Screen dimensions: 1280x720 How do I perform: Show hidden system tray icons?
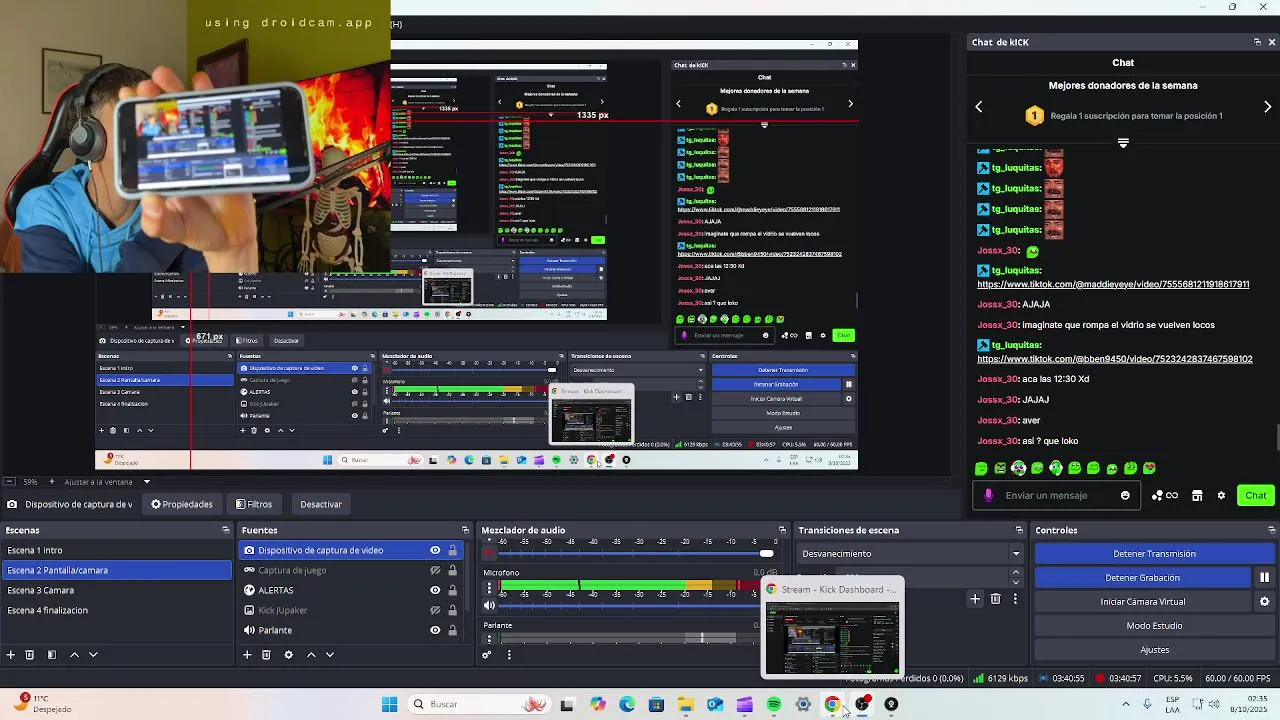1125,704
